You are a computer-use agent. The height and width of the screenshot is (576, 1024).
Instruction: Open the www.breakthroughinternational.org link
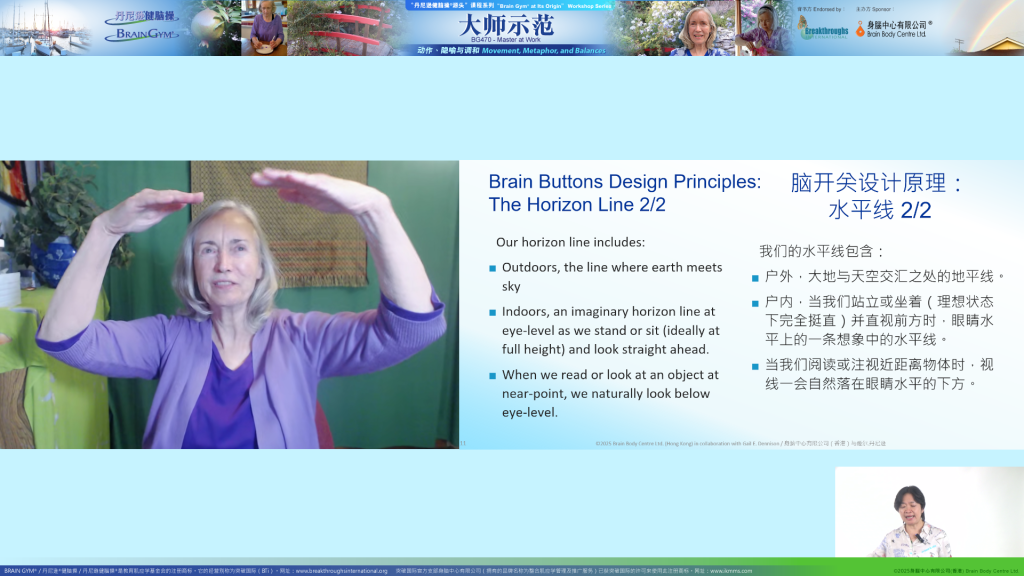click(341, 571)
